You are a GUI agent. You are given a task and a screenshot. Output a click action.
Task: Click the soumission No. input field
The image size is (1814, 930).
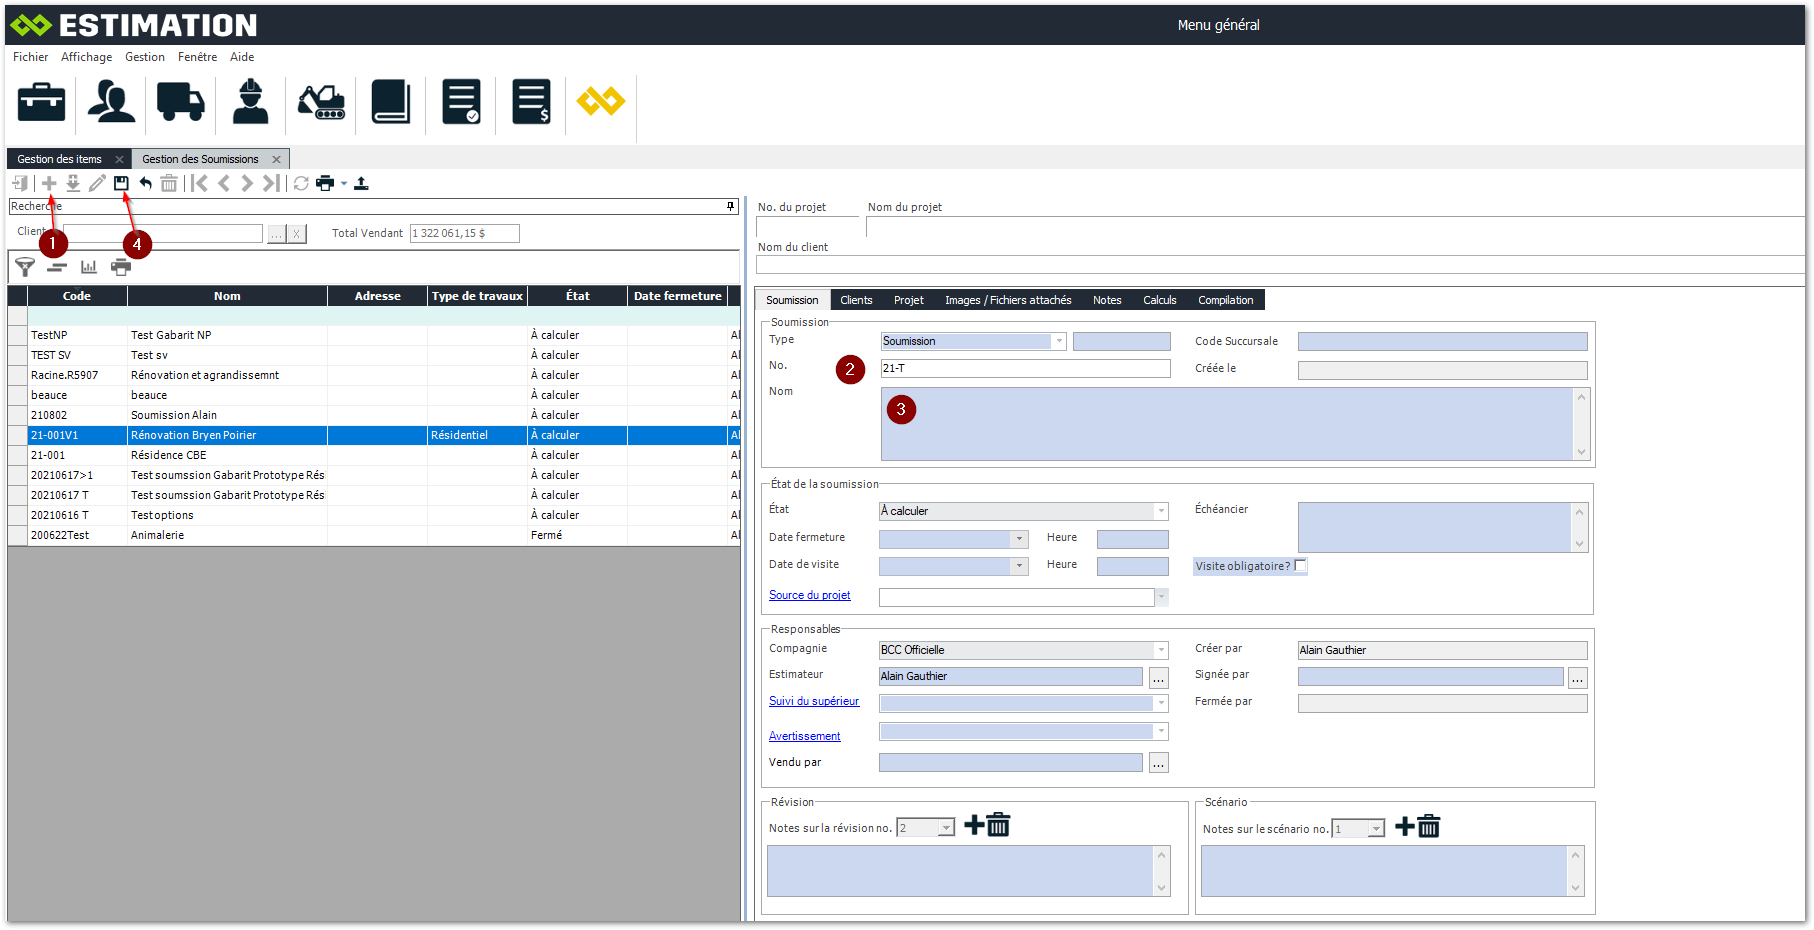click(x=1024, y=368)
